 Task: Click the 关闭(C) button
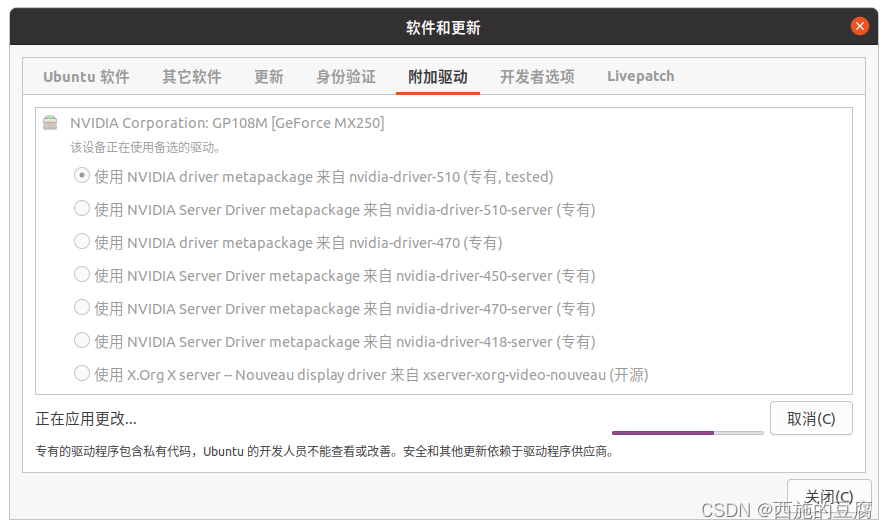[x=829, y=497]
